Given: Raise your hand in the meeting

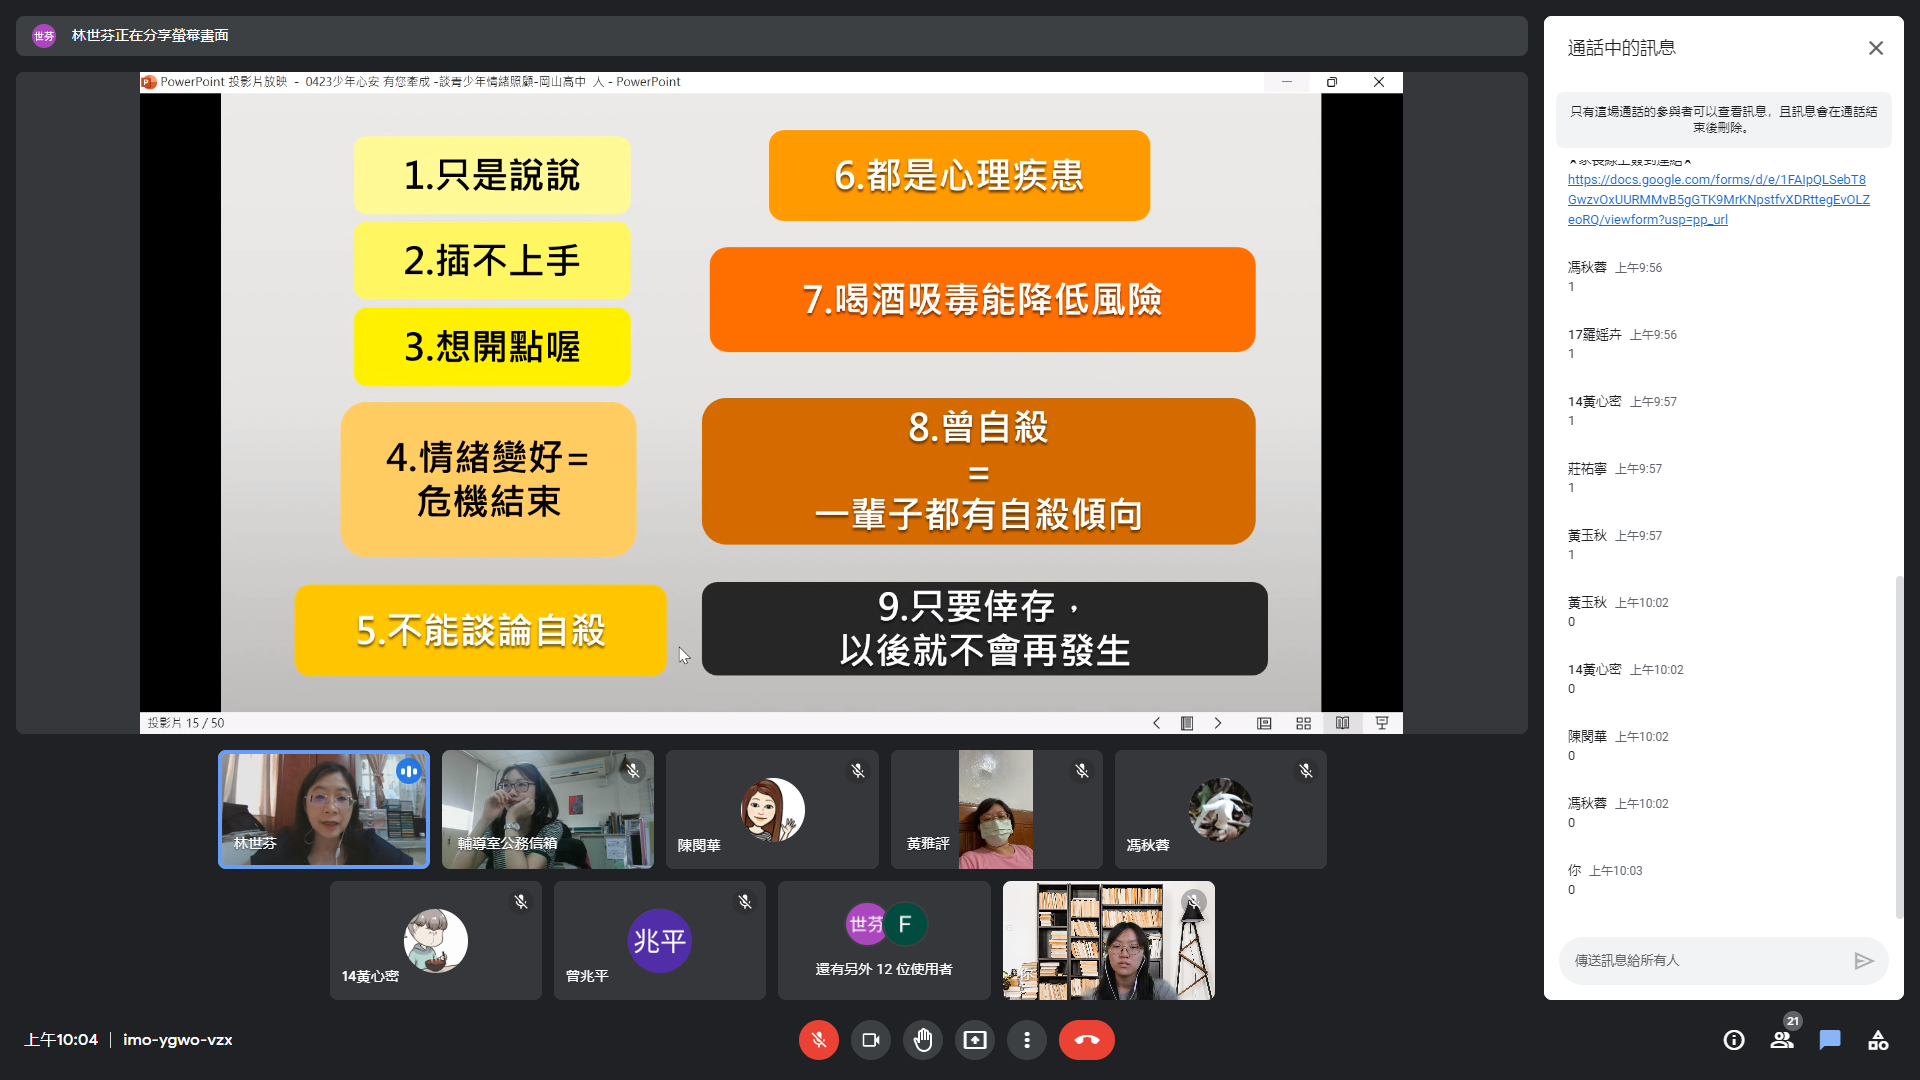Looking at the screenshot, I should click(x=922, y=1040).
